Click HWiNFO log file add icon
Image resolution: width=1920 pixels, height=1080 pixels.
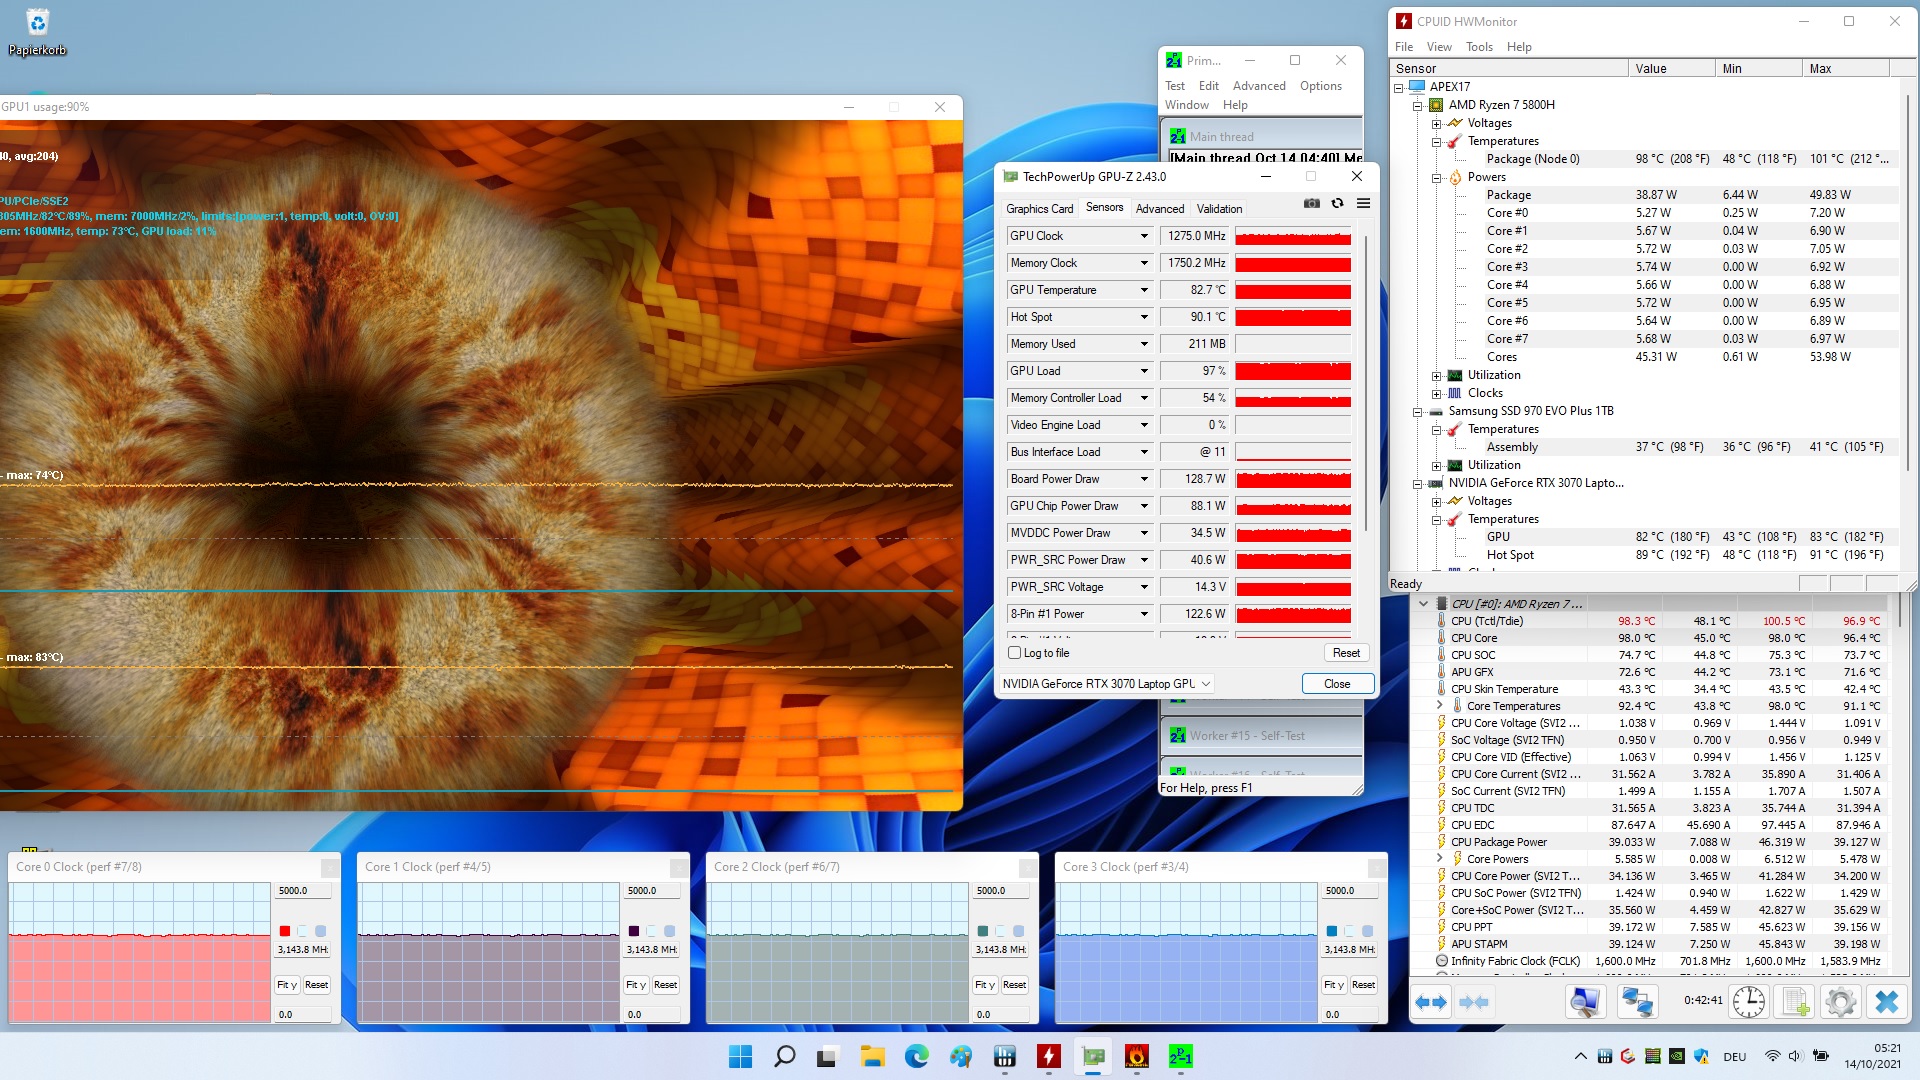pyautogui.click(x=1796, y=1002)
